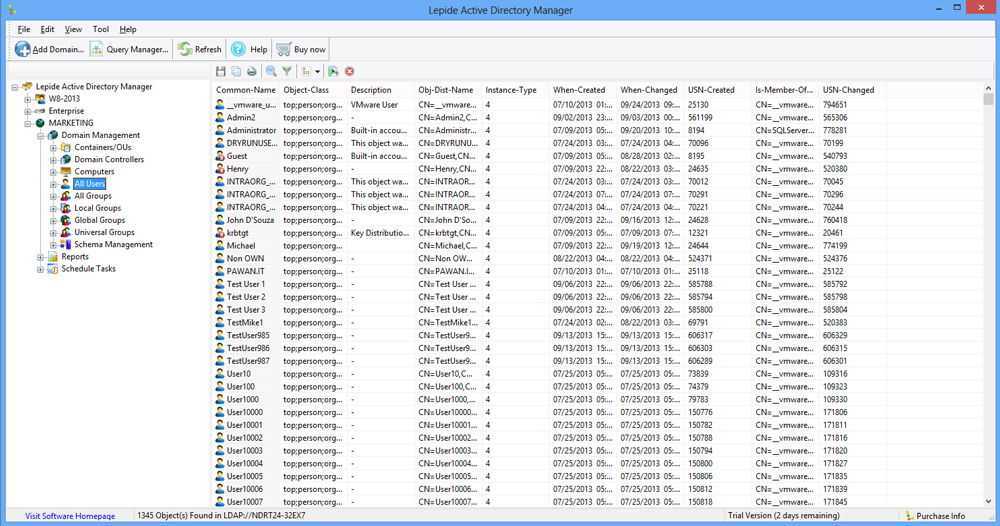Click the Refresh toolbar button
The image size is (1000, 526).
point(199,49)
